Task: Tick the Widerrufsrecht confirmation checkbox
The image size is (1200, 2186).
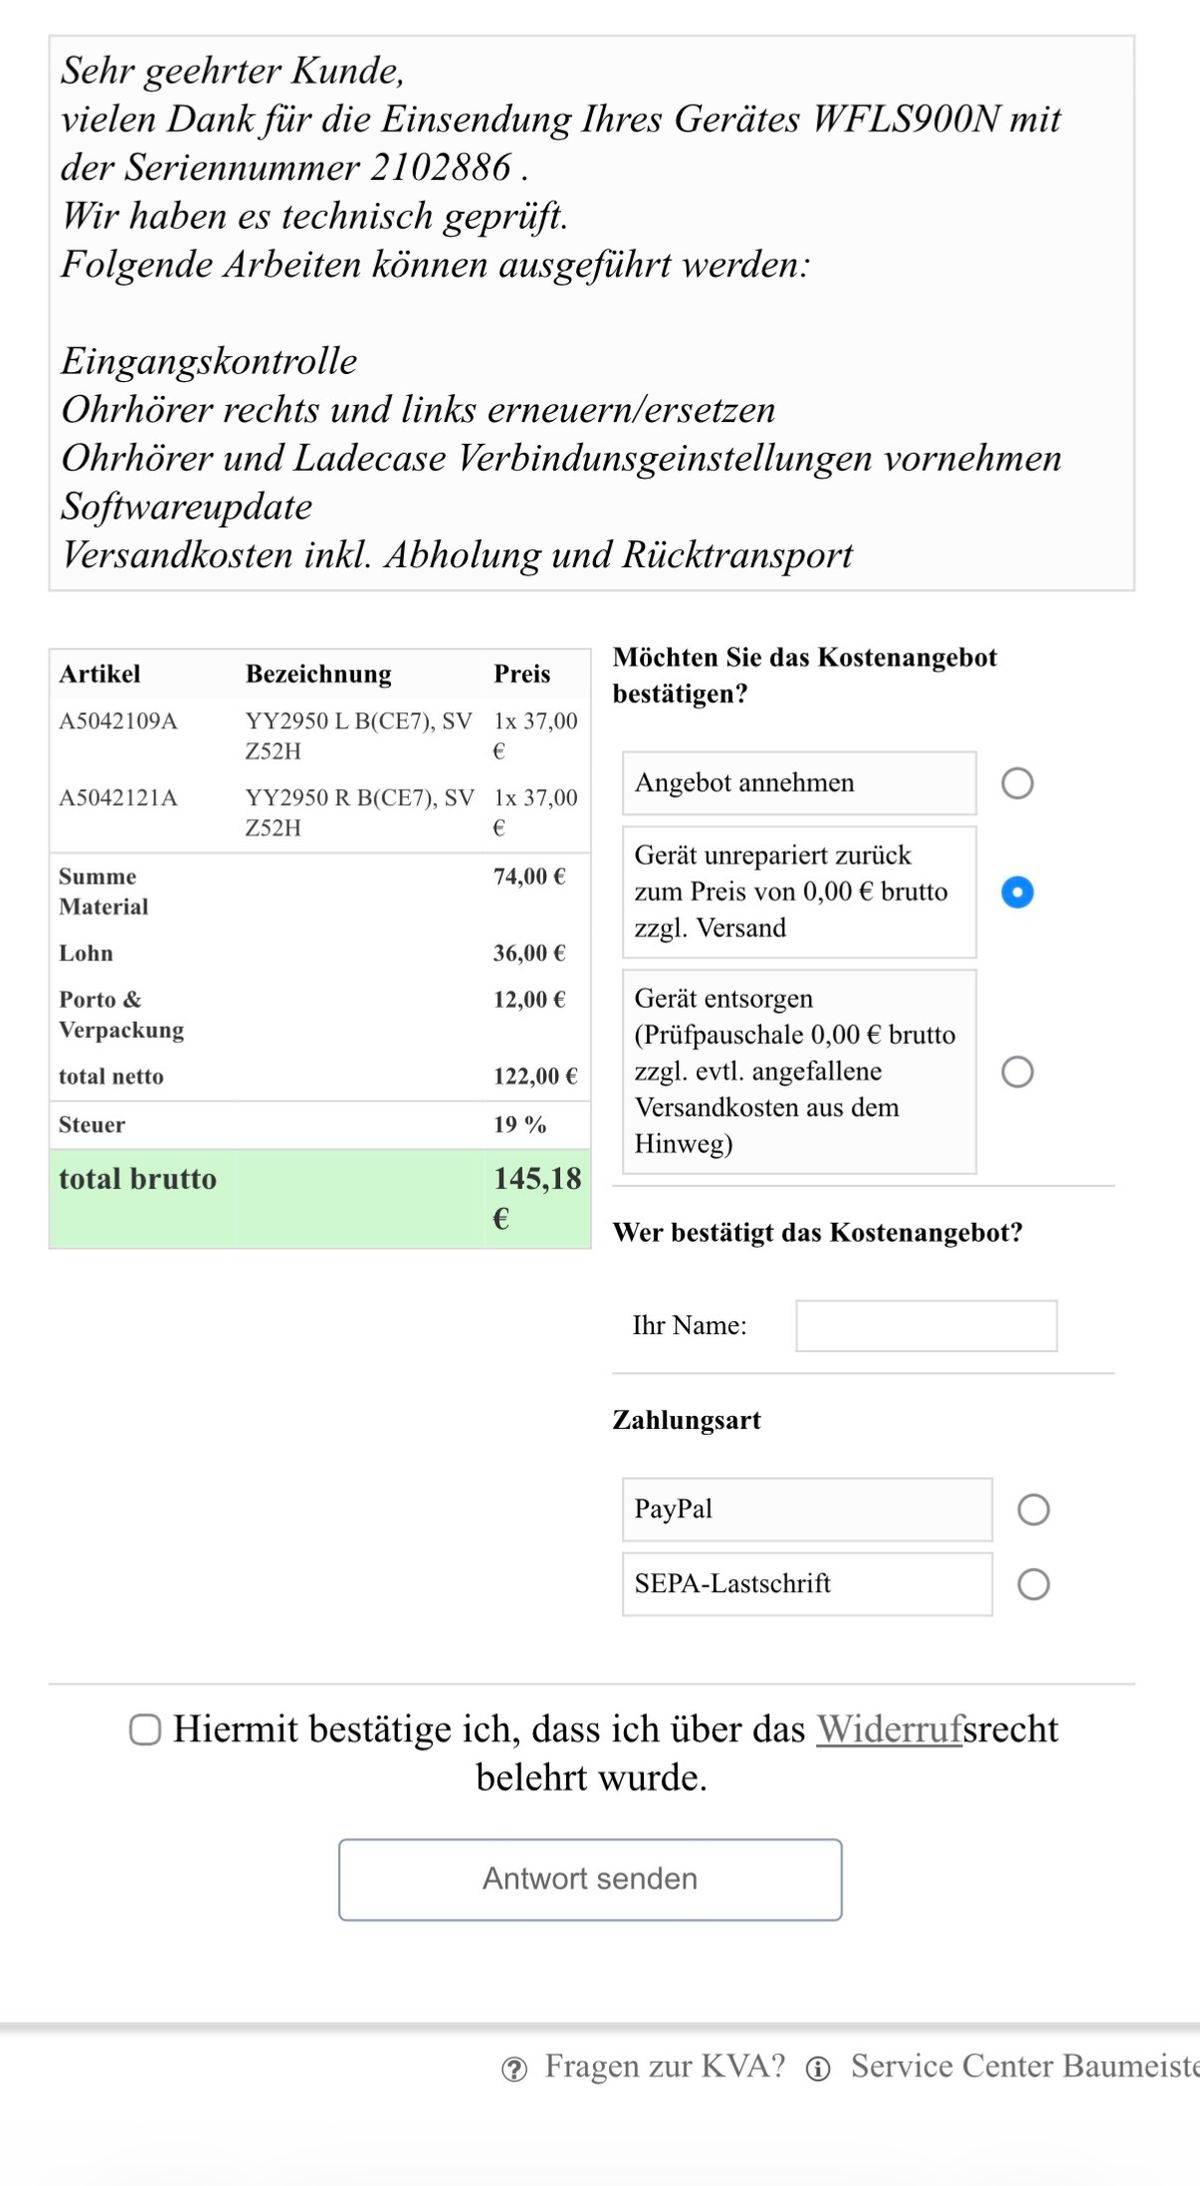Action: point(145,1730)
